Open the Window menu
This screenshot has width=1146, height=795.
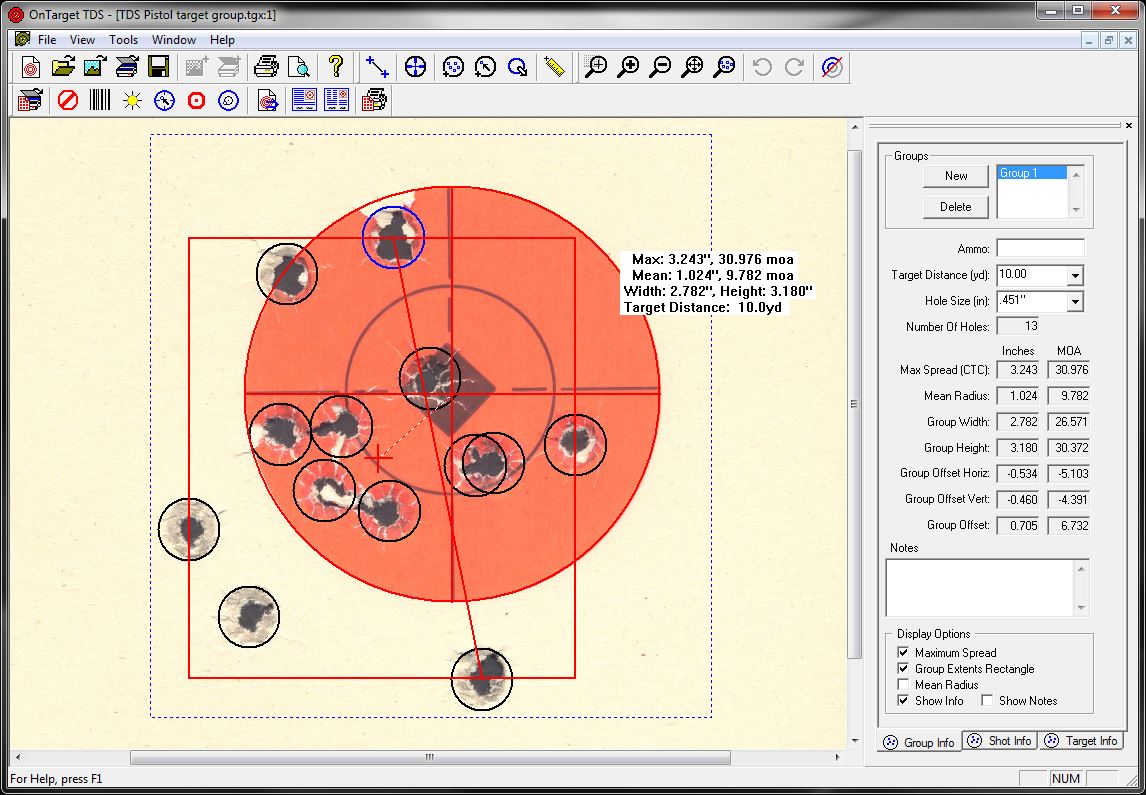173,40
